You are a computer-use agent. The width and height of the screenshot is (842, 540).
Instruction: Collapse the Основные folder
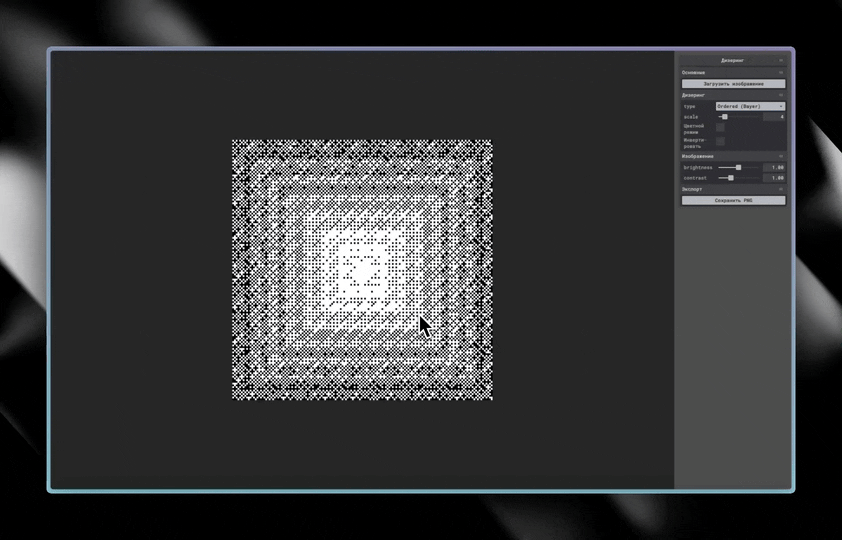[x=733, y=72]
